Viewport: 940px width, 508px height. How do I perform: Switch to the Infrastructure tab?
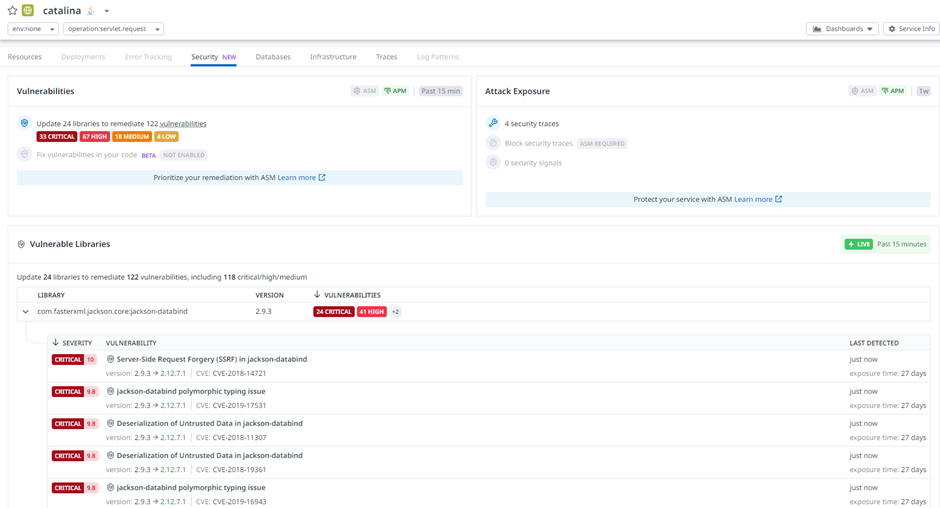click(x=333, y=57)
